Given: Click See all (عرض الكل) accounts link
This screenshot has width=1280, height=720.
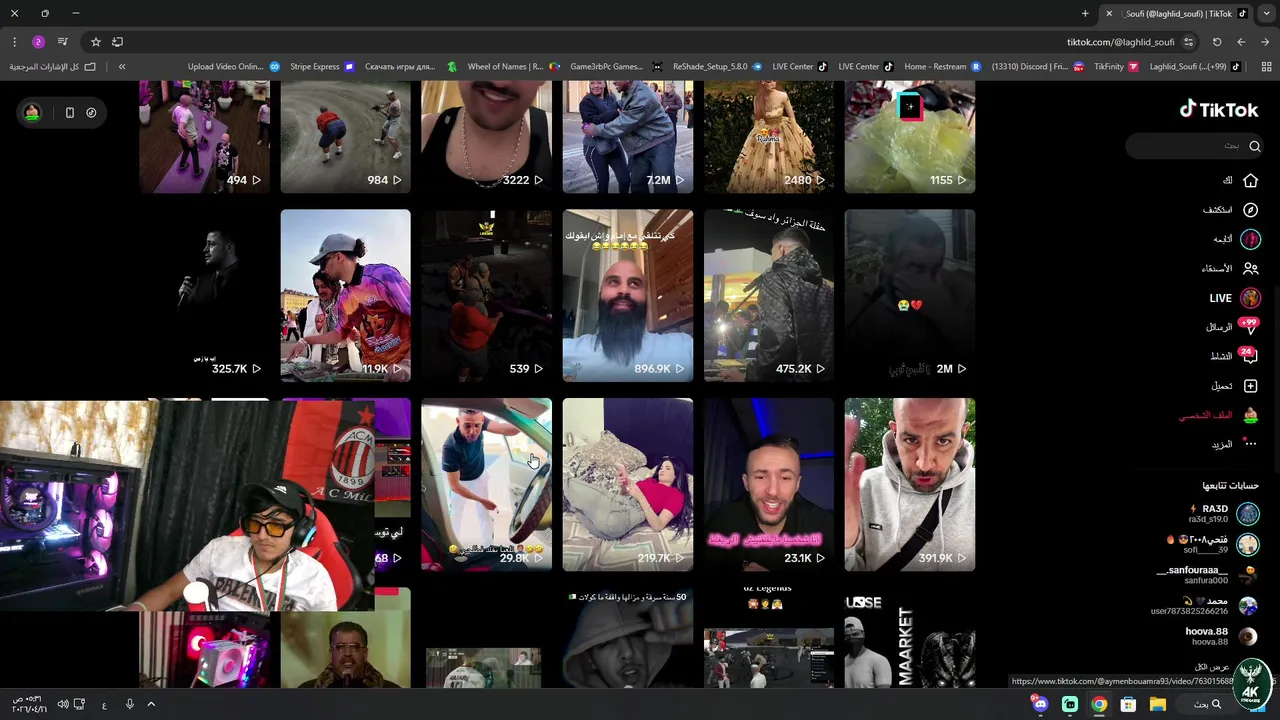Looking at the screenshot, I should click(1212, 666).
